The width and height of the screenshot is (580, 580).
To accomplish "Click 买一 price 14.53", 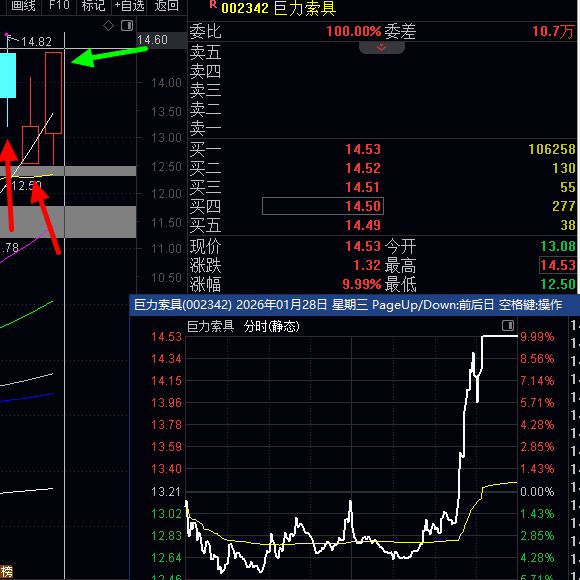I will tap(363, 149).
